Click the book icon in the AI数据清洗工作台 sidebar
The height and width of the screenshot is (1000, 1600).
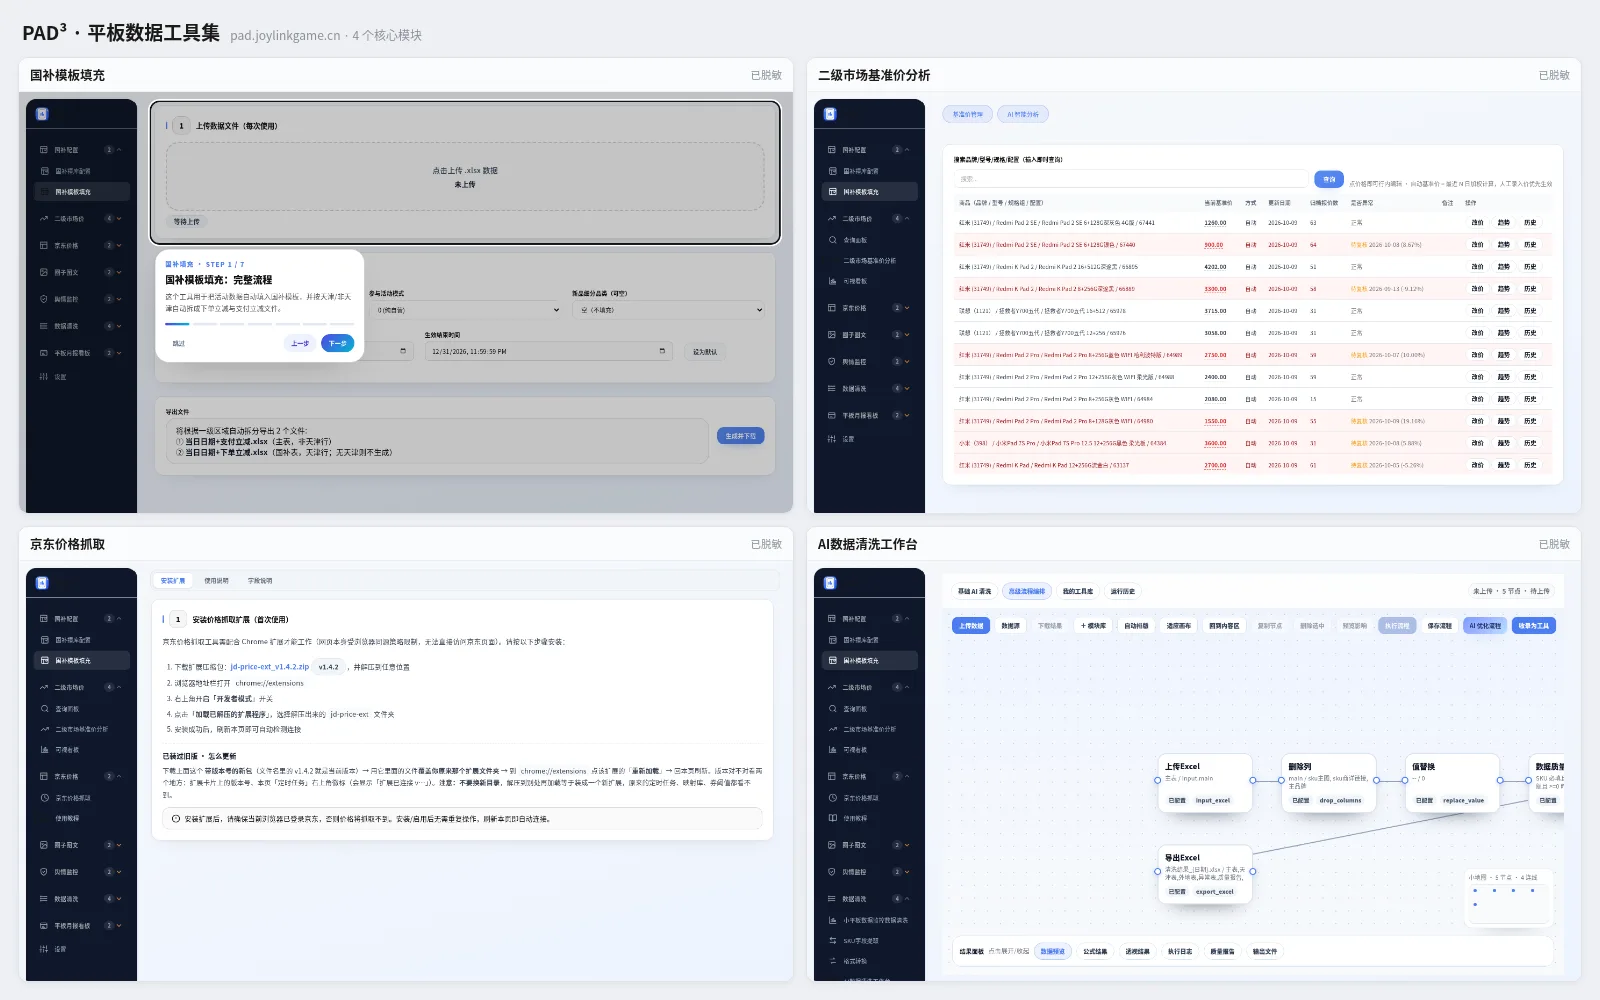click(832, 818)
